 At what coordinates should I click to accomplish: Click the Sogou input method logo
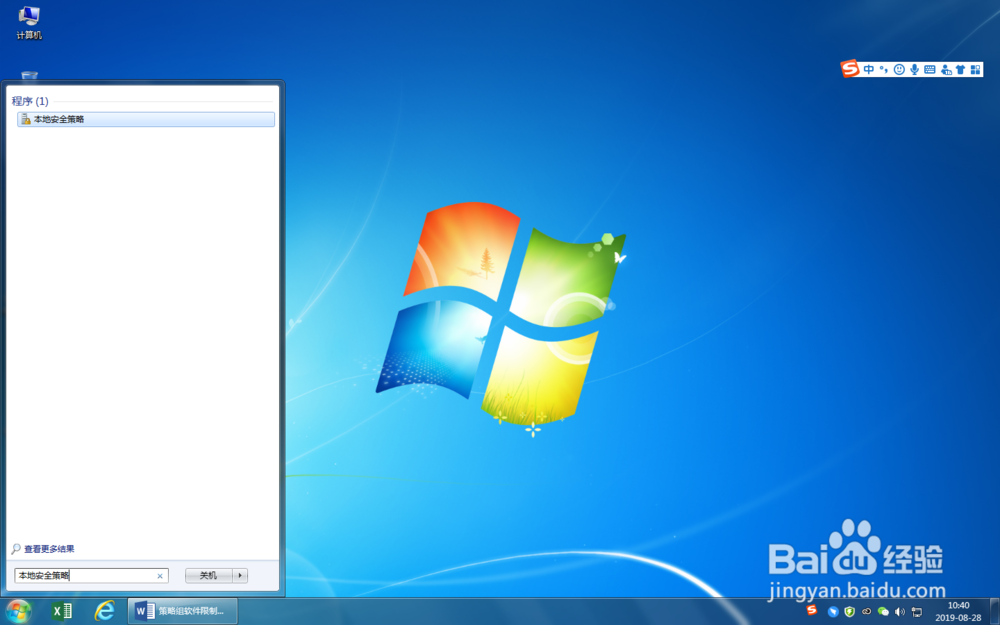(x=850, y=69)
